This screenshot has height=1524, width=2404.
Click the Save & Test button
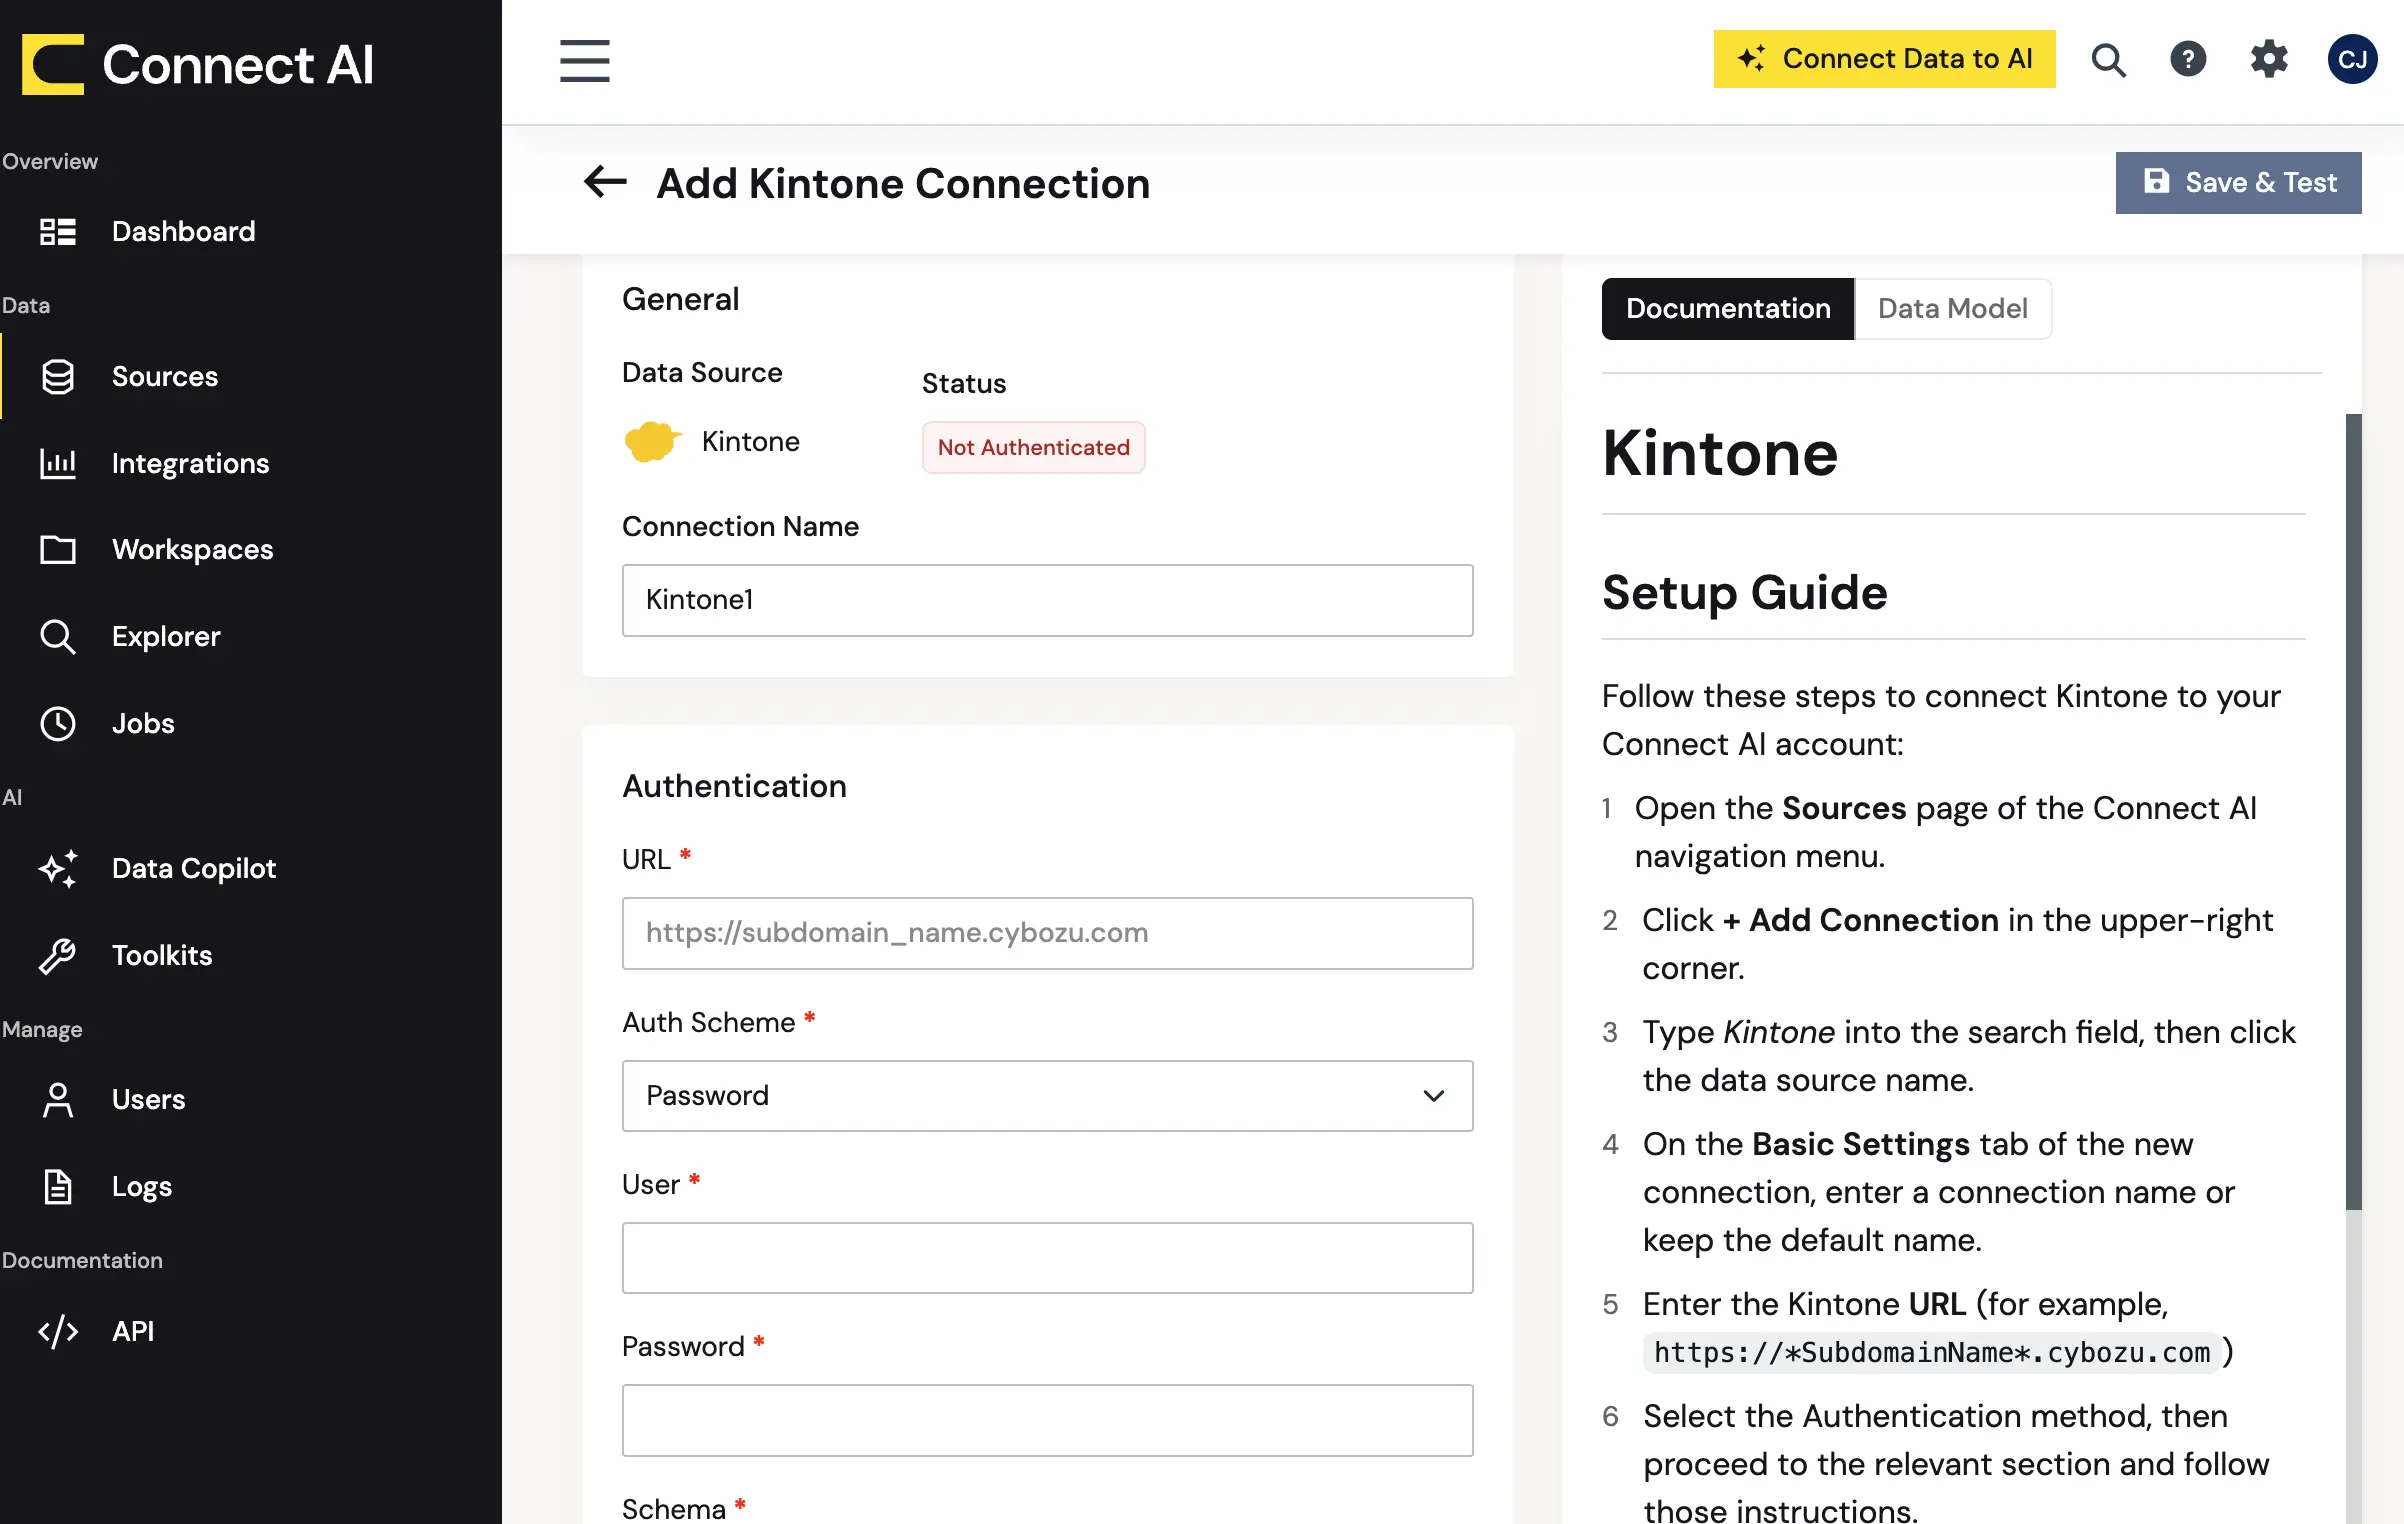pos(2238,182)
